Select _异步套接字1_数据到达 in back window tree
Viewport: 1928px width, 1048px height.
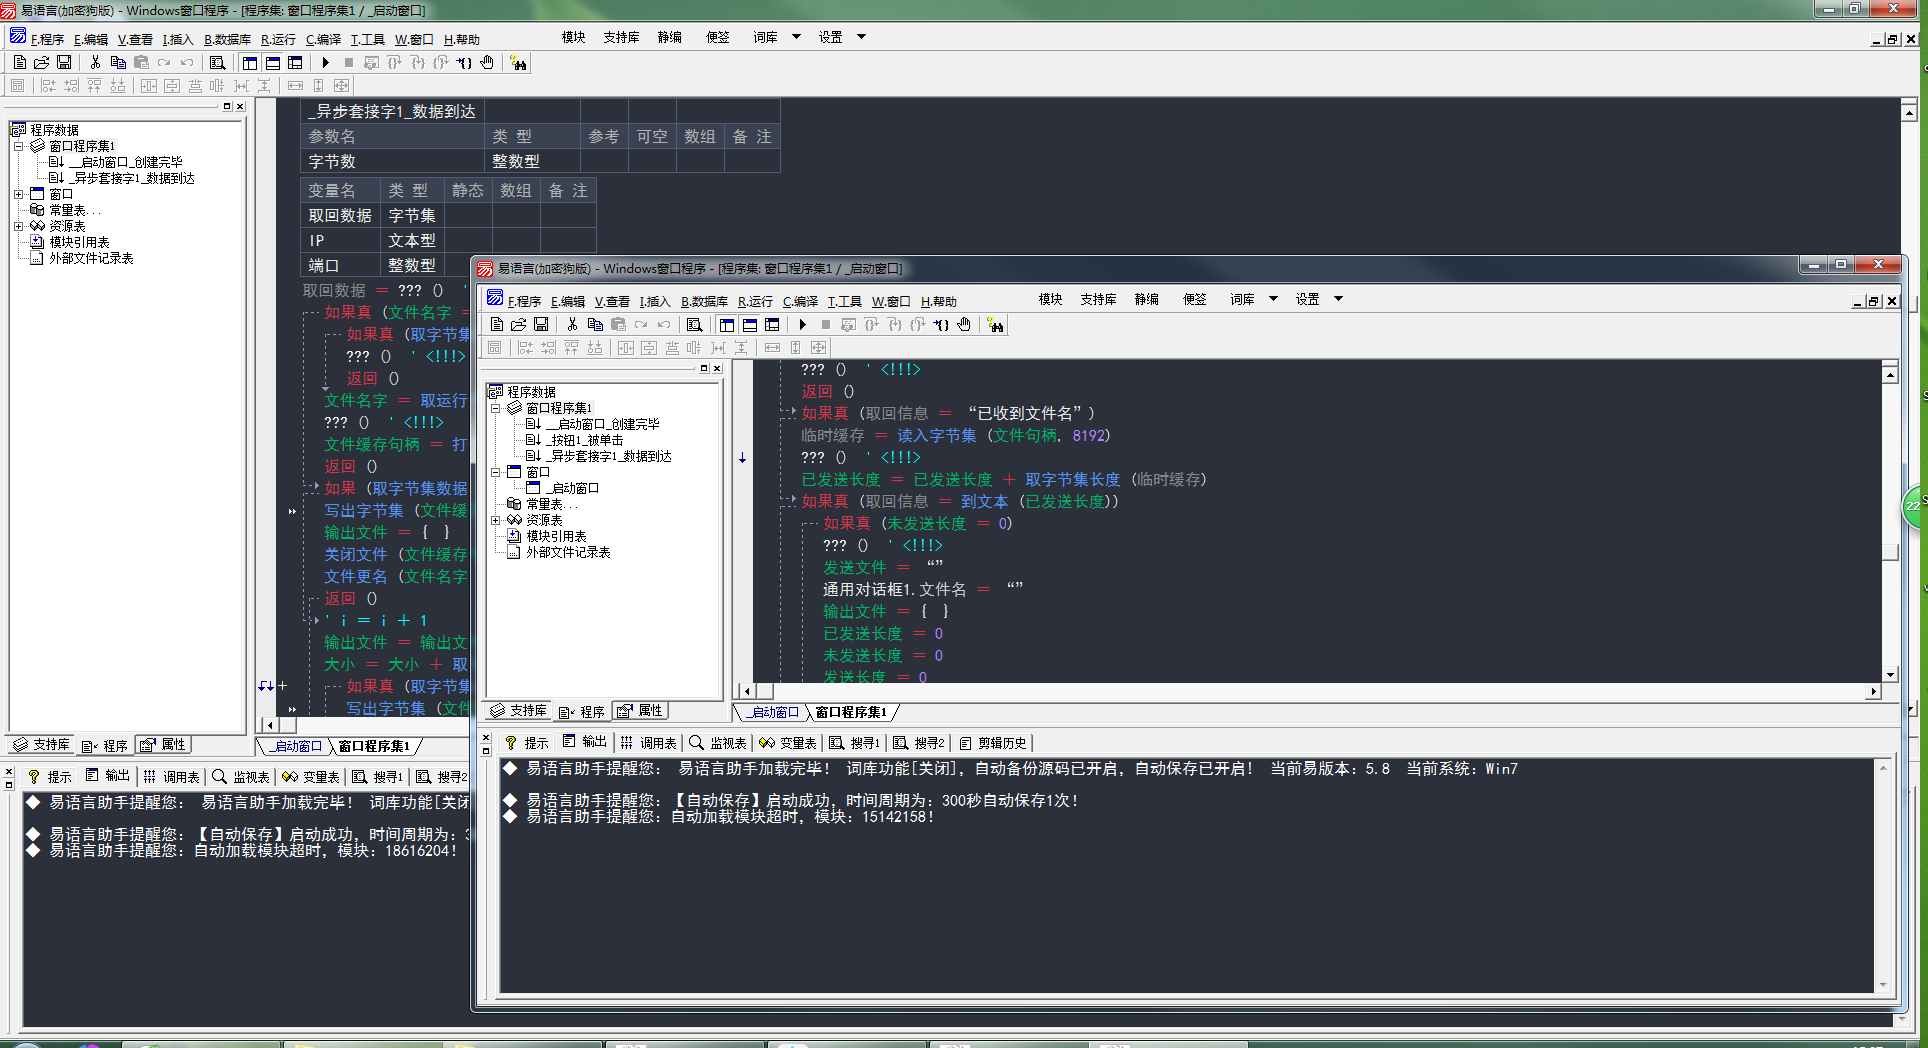(132, 178)
